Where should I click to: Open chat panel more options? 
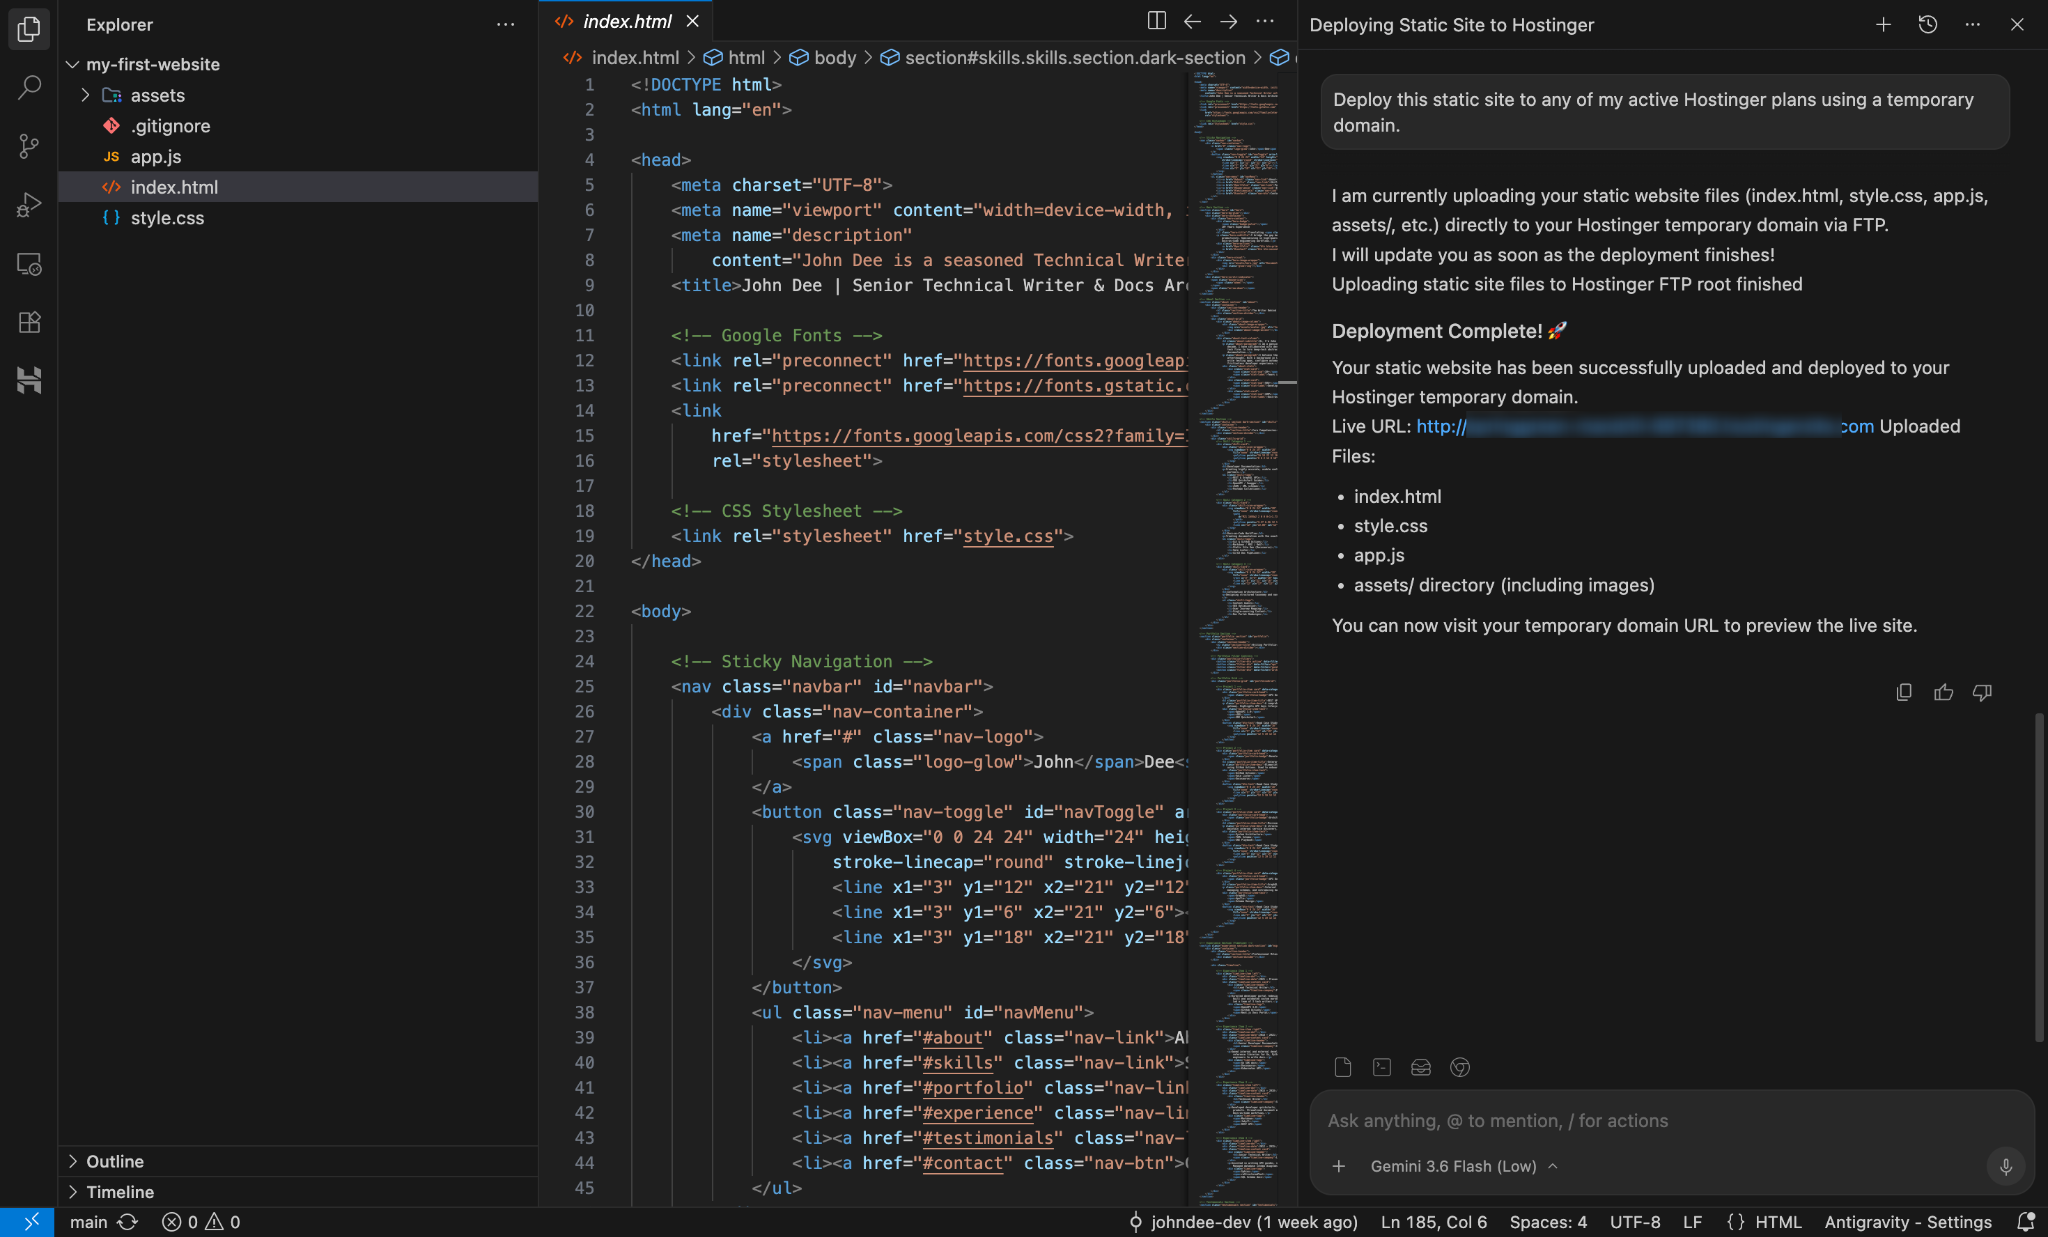coord(1972,25)
